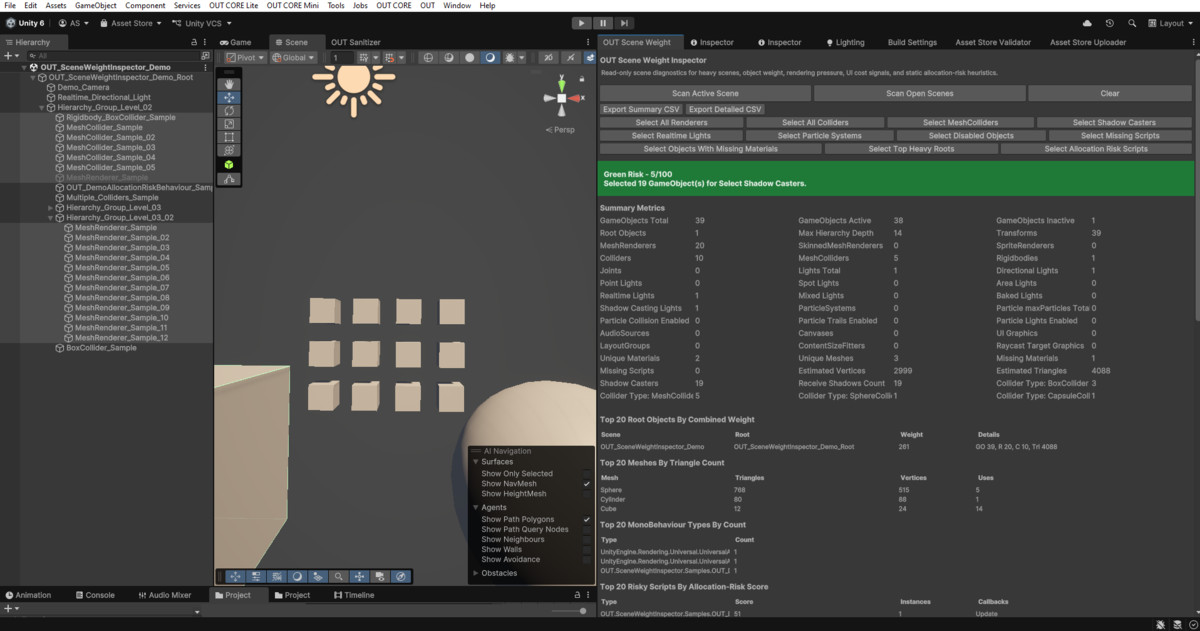Click the Step frame button
Screen dimensions: 1200x631
click(x=624, y=23)
